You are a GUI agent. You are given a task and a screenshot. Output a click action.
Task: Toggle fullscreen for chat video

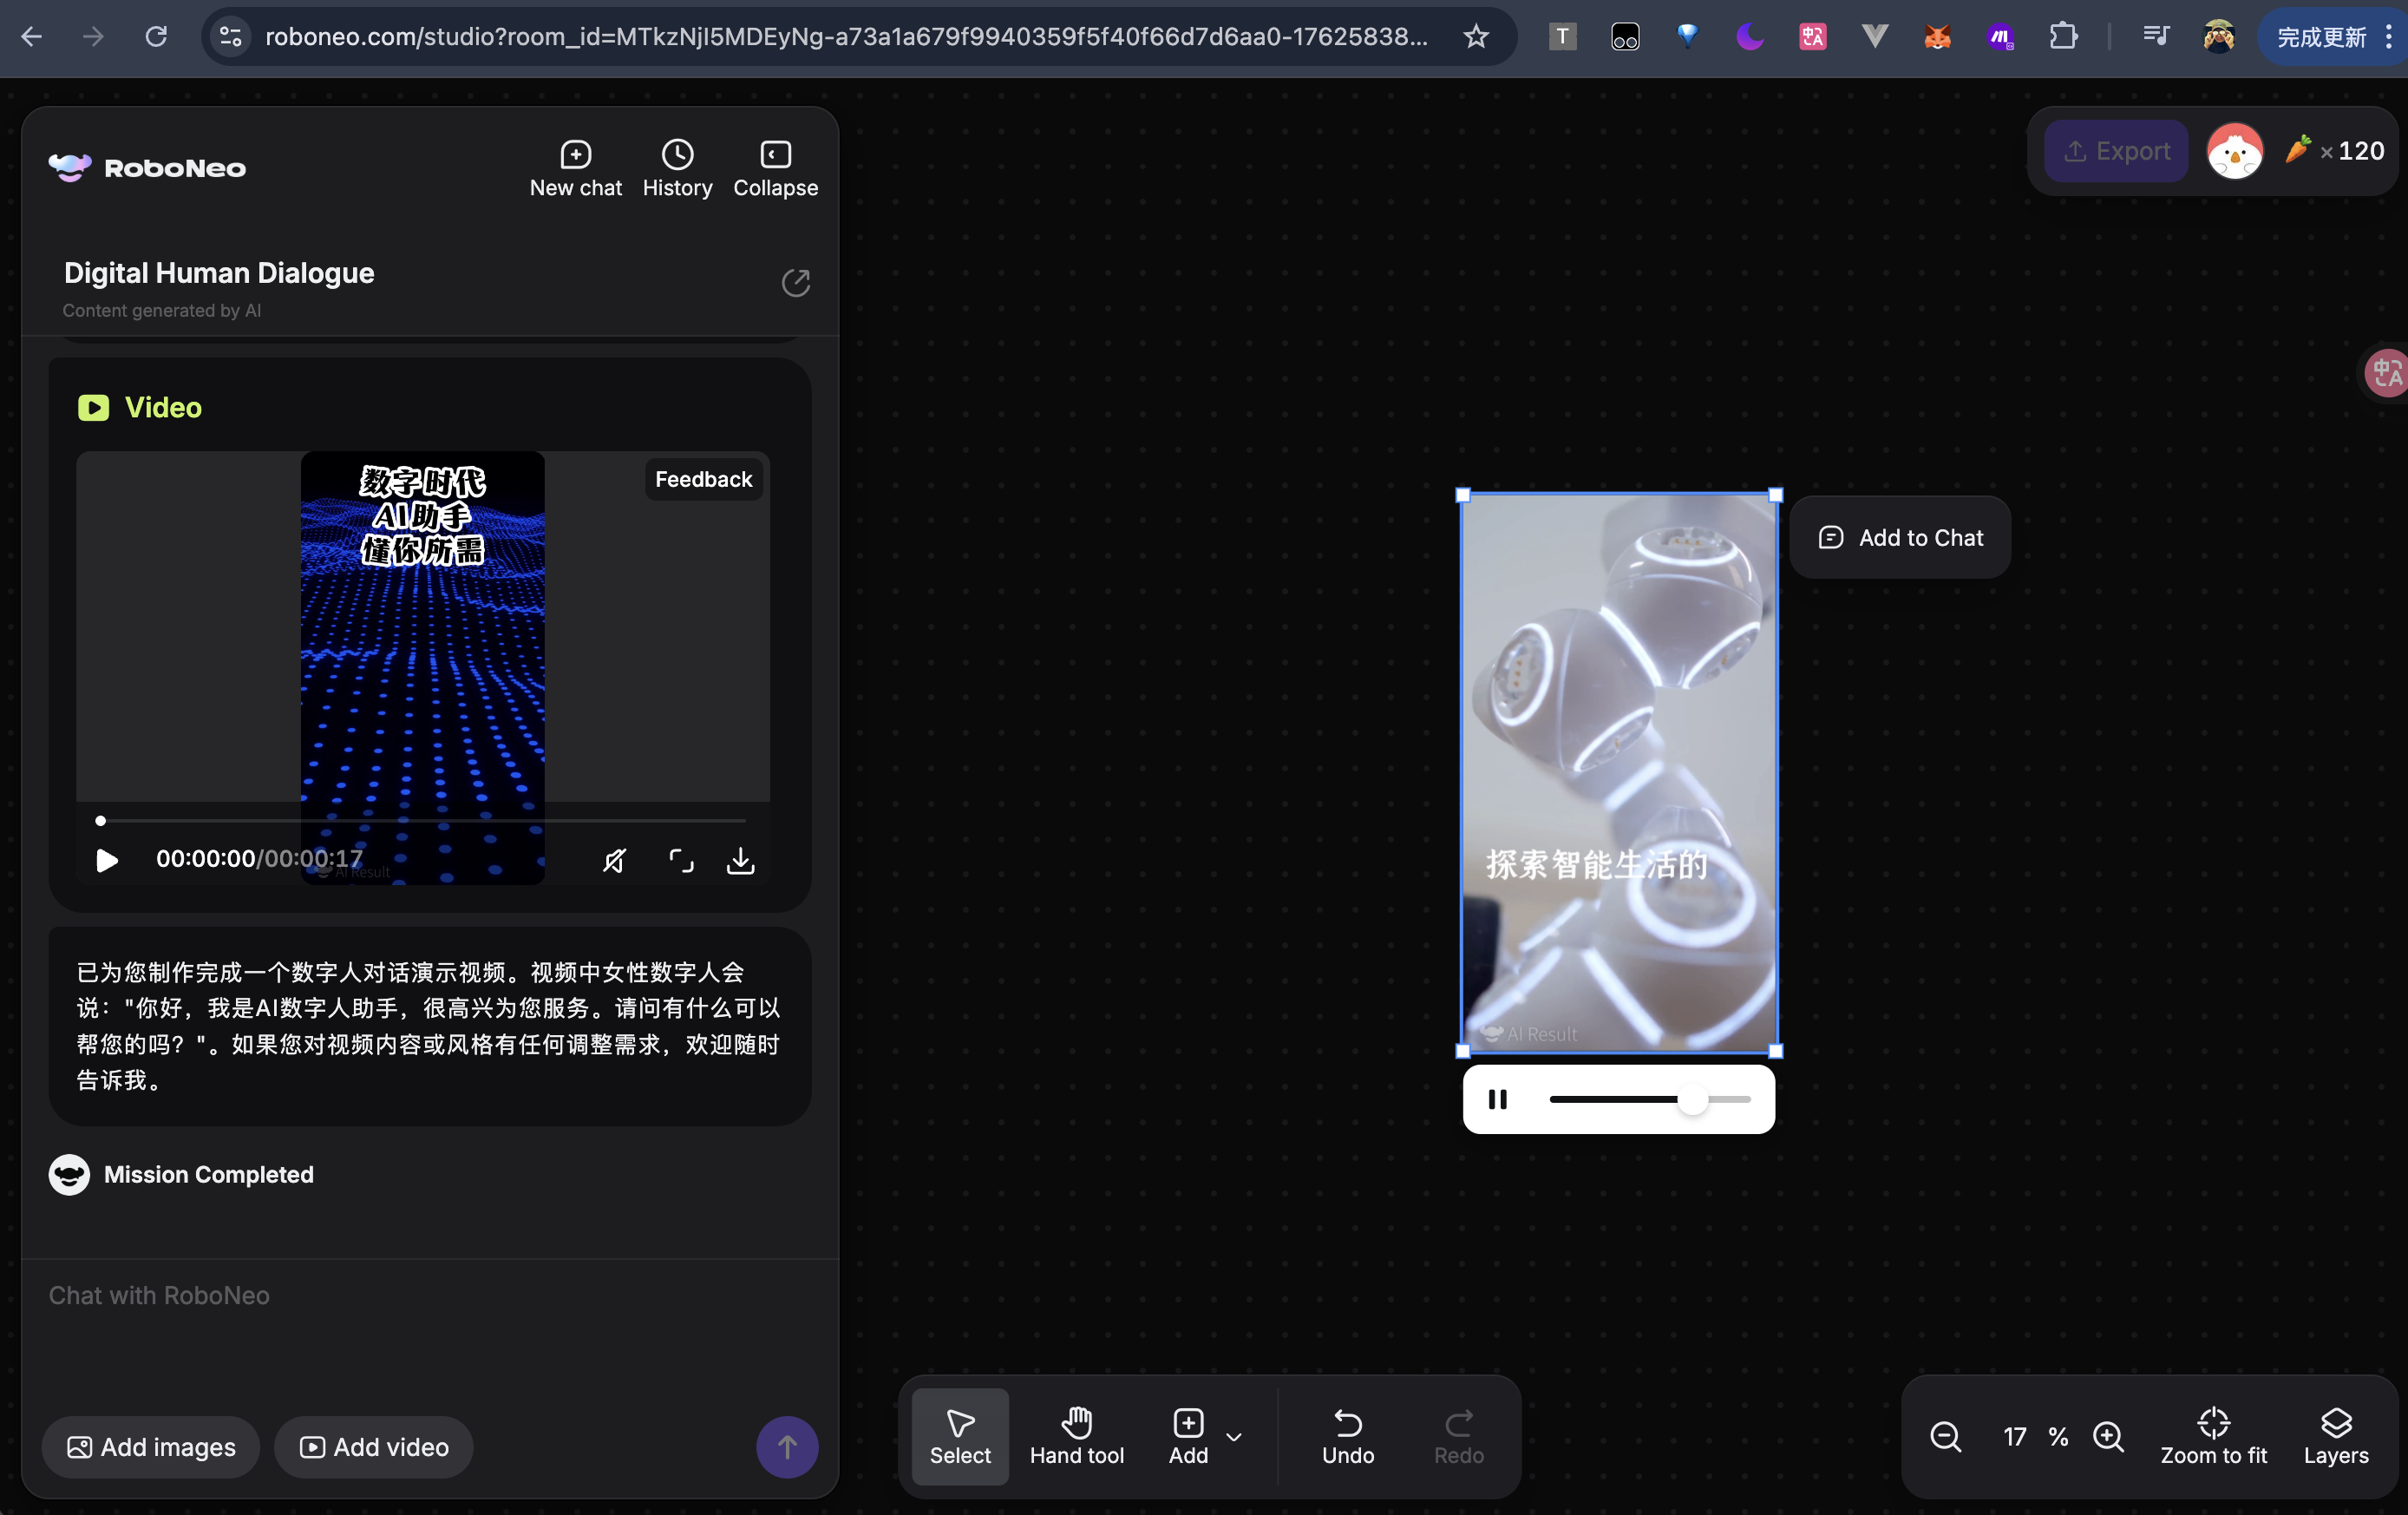[x=681, y=860]
